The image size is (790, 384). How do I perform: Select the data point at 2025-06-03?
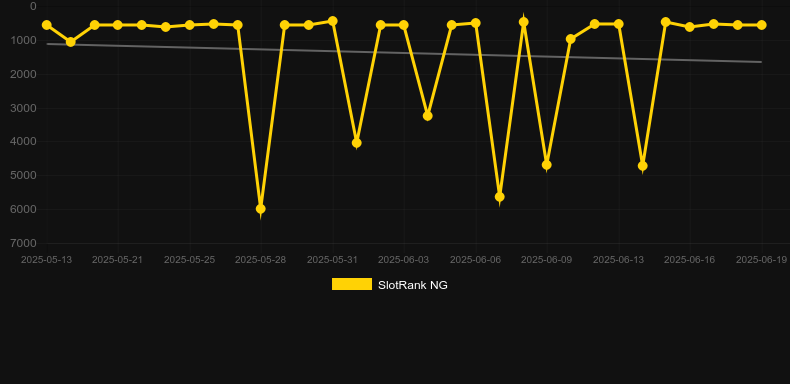click(404, 25)
